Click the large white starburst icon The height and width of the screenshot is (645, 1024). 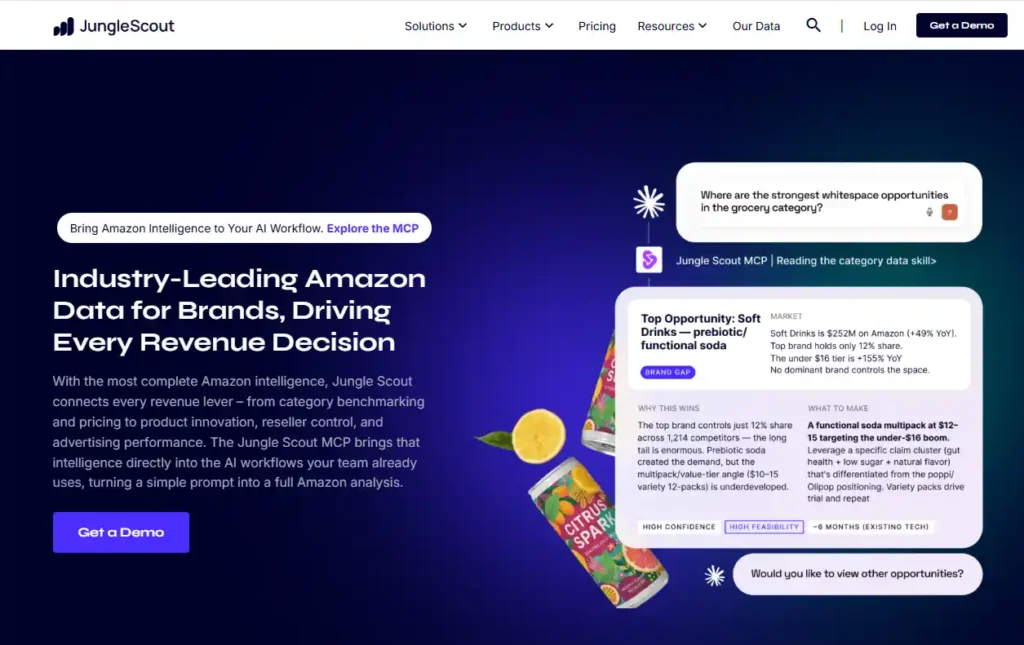[x=649, y=202]
